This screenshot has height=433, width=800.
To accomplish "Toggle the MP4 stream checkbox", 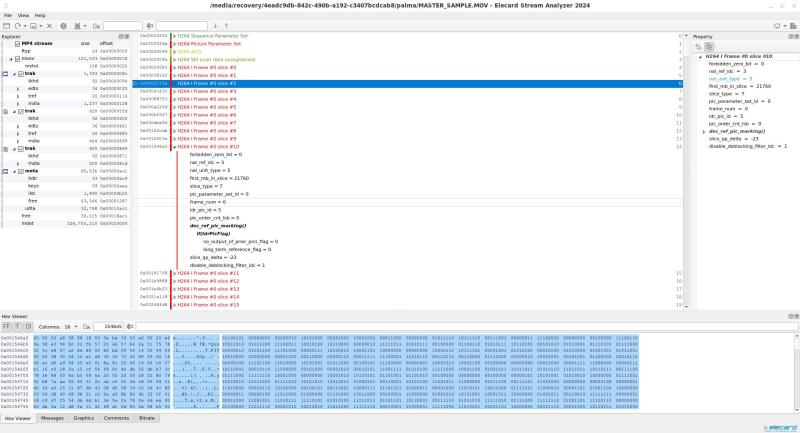I will pyautogui.click(x=17, y=44).
